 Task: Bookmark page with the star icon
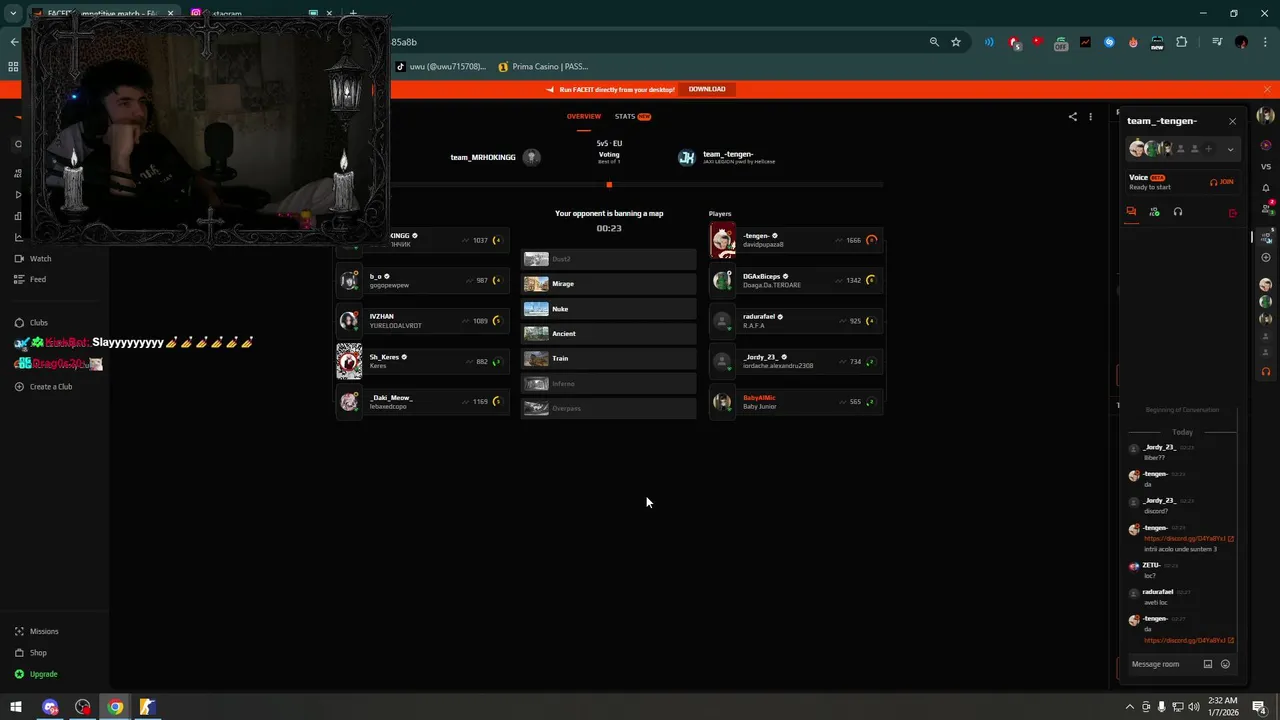point(956,42)
